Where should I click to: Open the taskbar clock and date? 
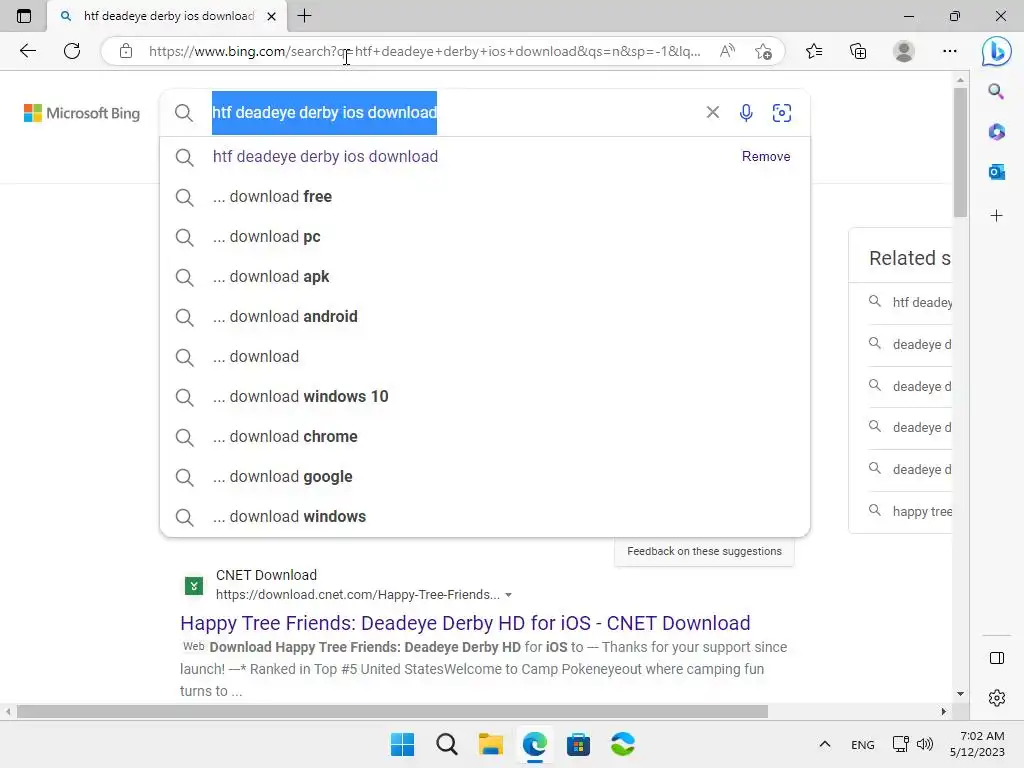pos(977,744)
